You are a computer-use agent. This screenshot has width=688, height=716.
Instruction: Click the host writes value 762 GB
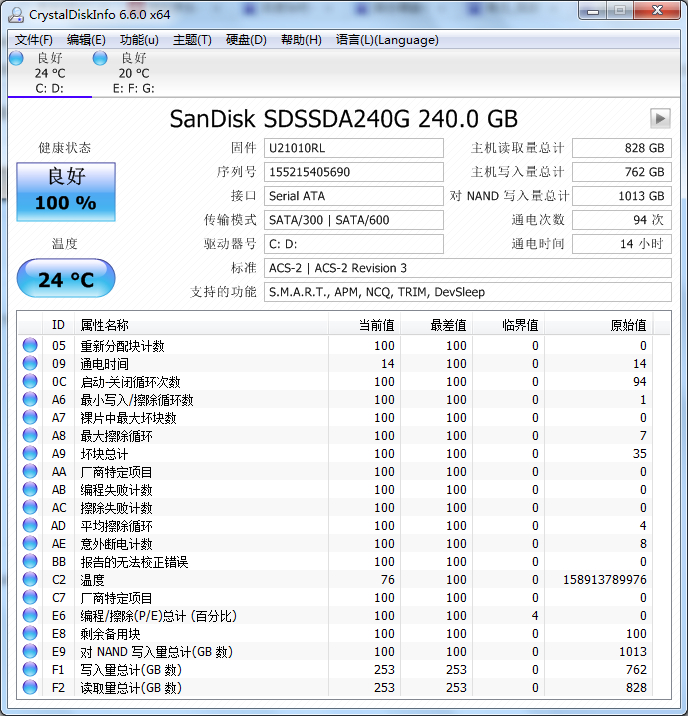coord(622,172)
